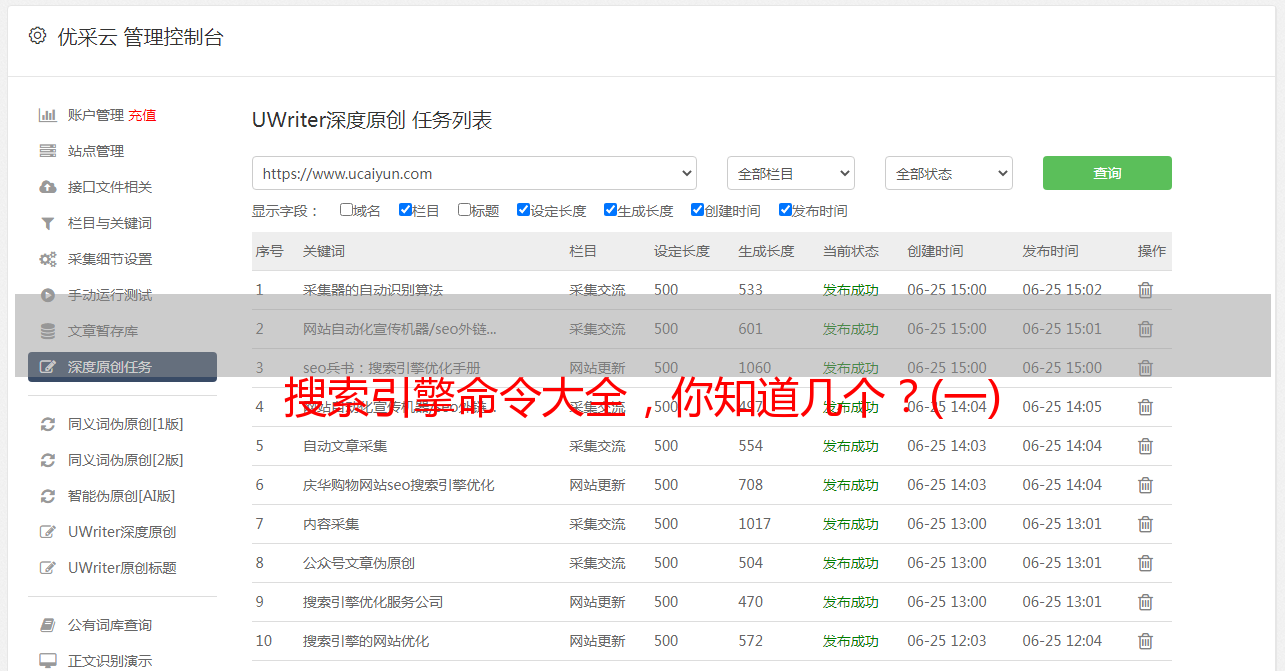Click keyword 搜索引擎的网站优化
Screen dimensions: 1285x671
pyautogui.click(x=366, y=641)
